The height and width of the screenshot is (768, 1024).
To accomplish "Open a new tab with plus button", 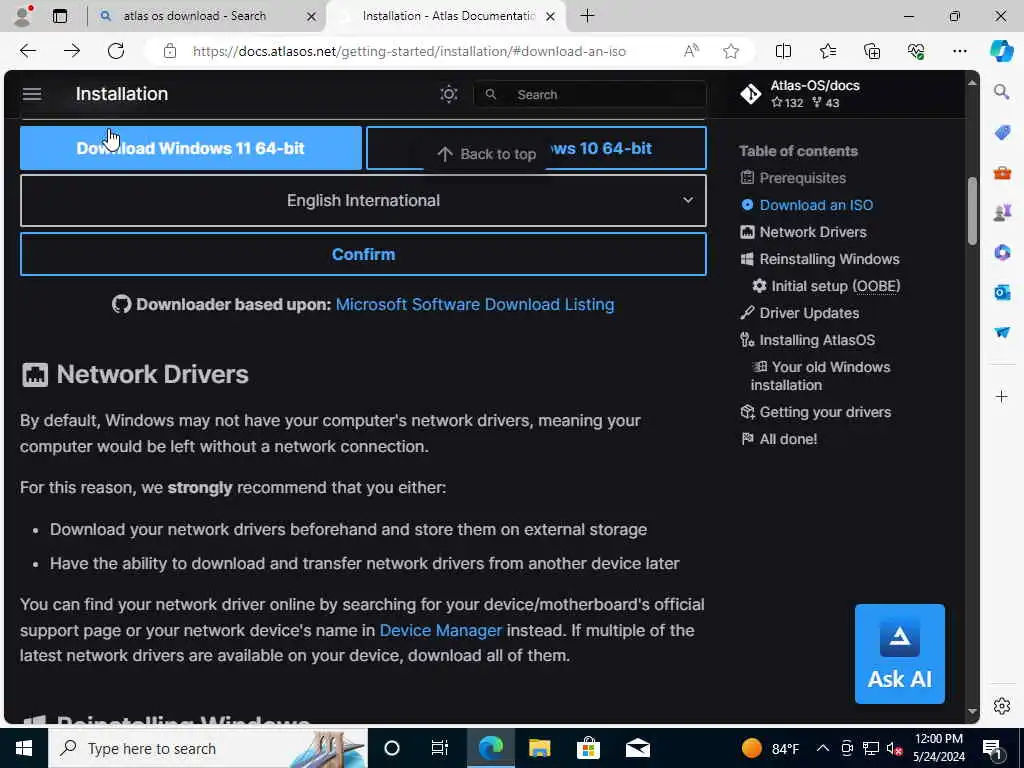I will click(587, 16).
